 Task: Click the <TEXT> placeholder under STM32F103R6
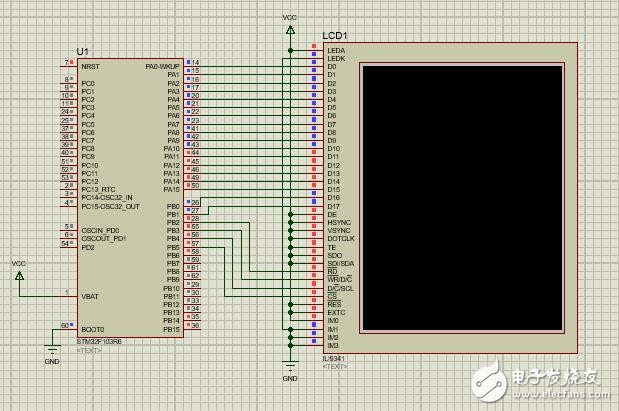pyautogui.click(x=89, y=350)
